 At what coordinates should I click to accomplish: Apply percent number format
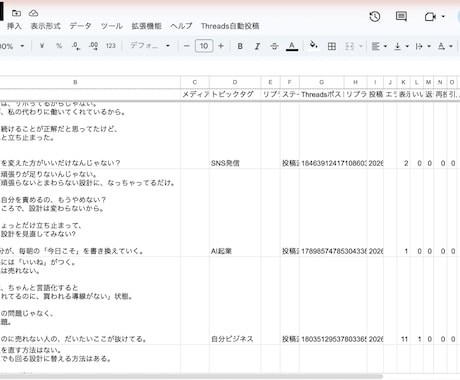click(59, 46)
